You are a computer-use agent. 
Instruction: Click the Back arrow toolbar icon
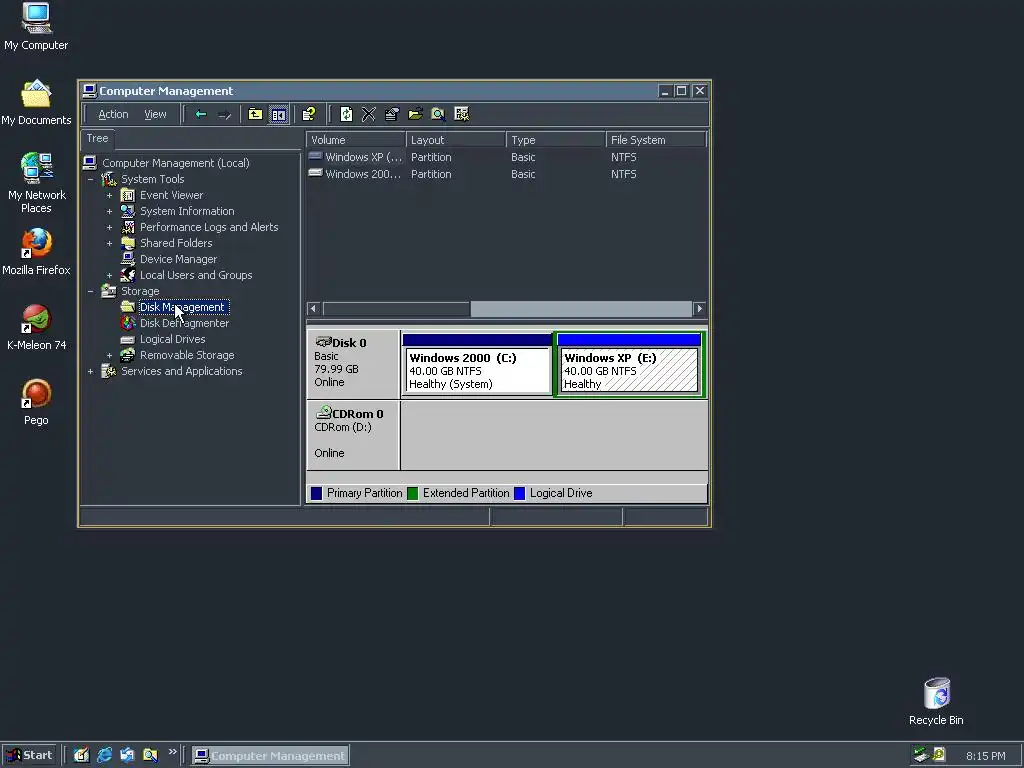point(200,114)
